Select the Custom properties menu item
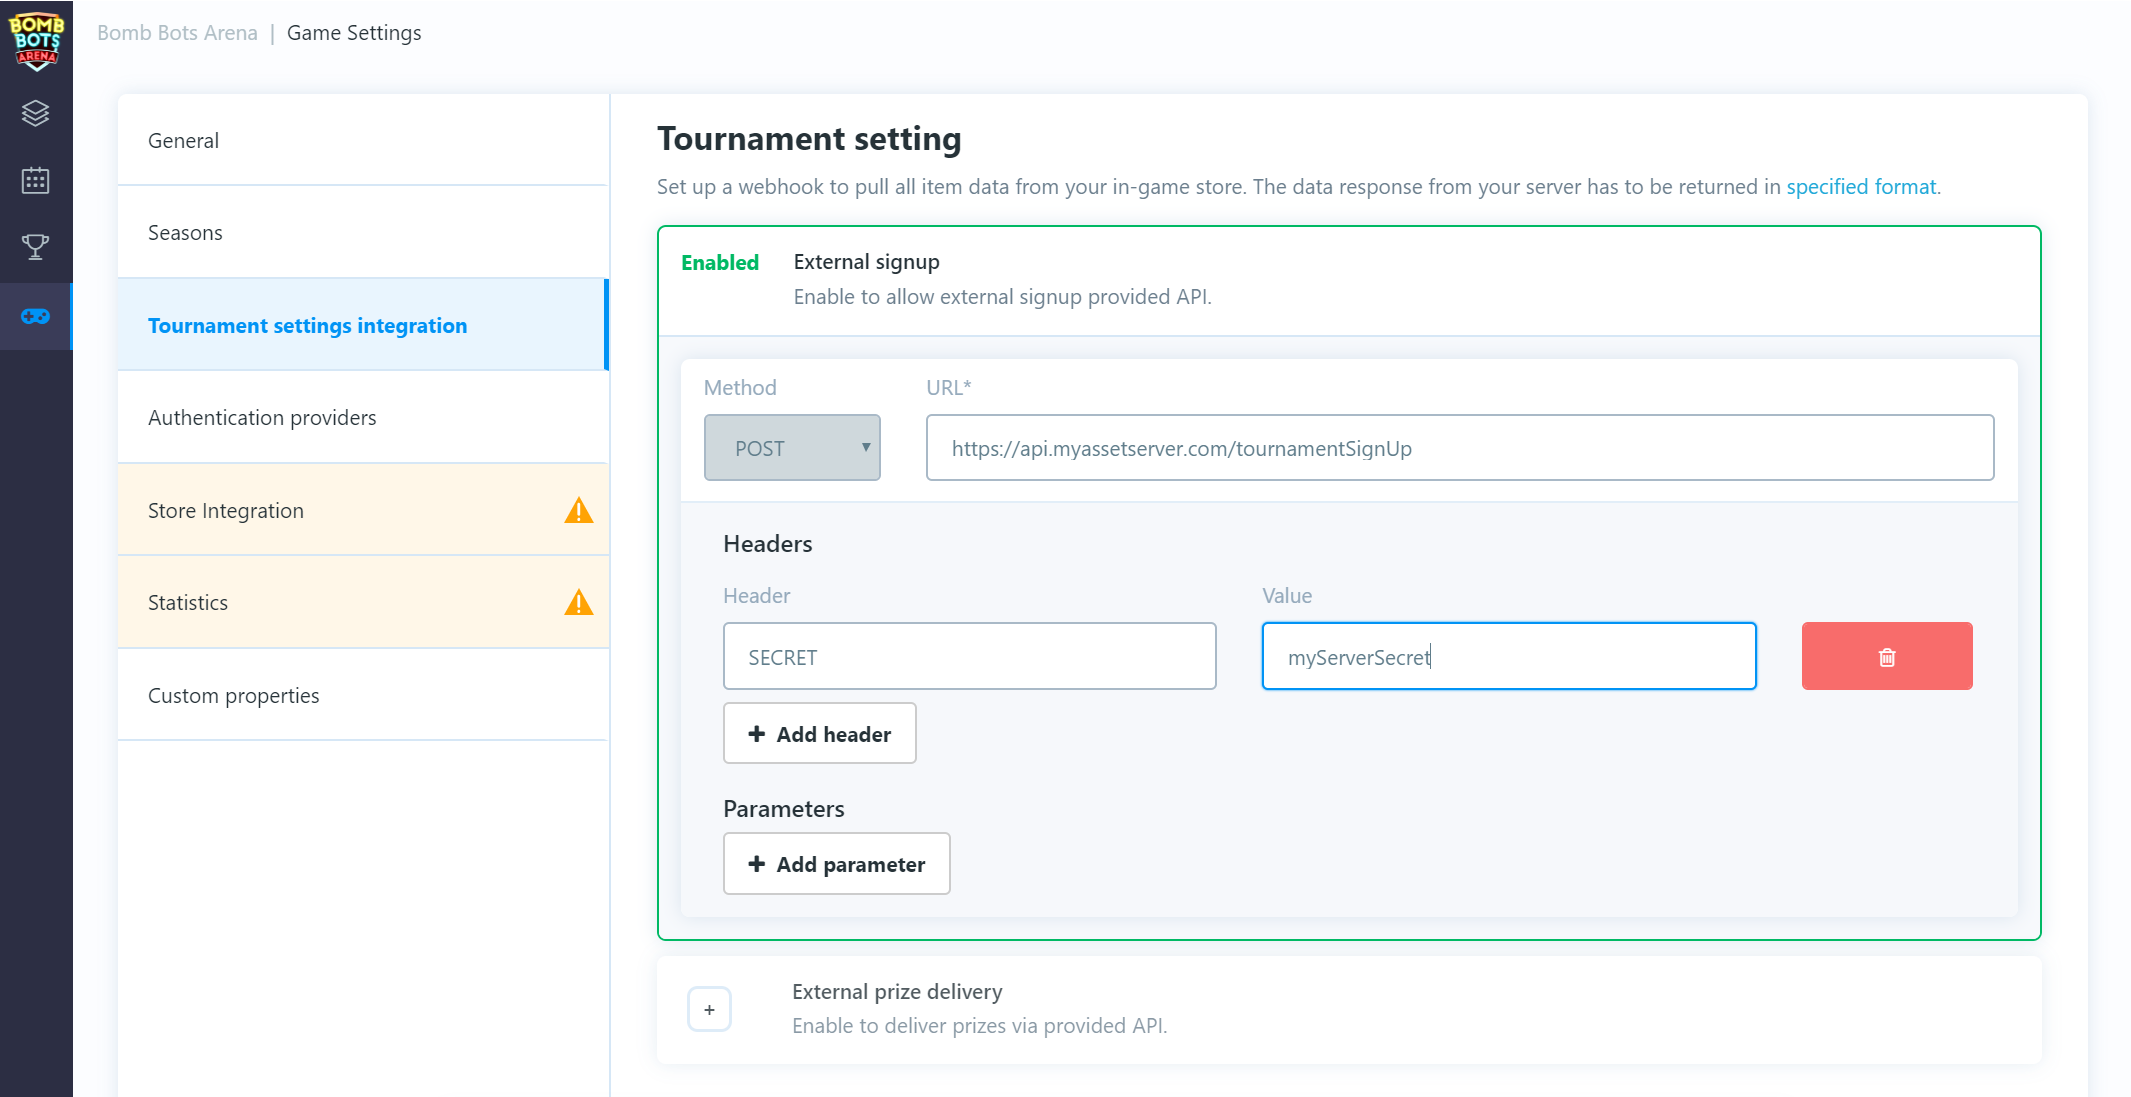The height and width of the screenshot is (1097, 2131). click(x=234, y=694)
